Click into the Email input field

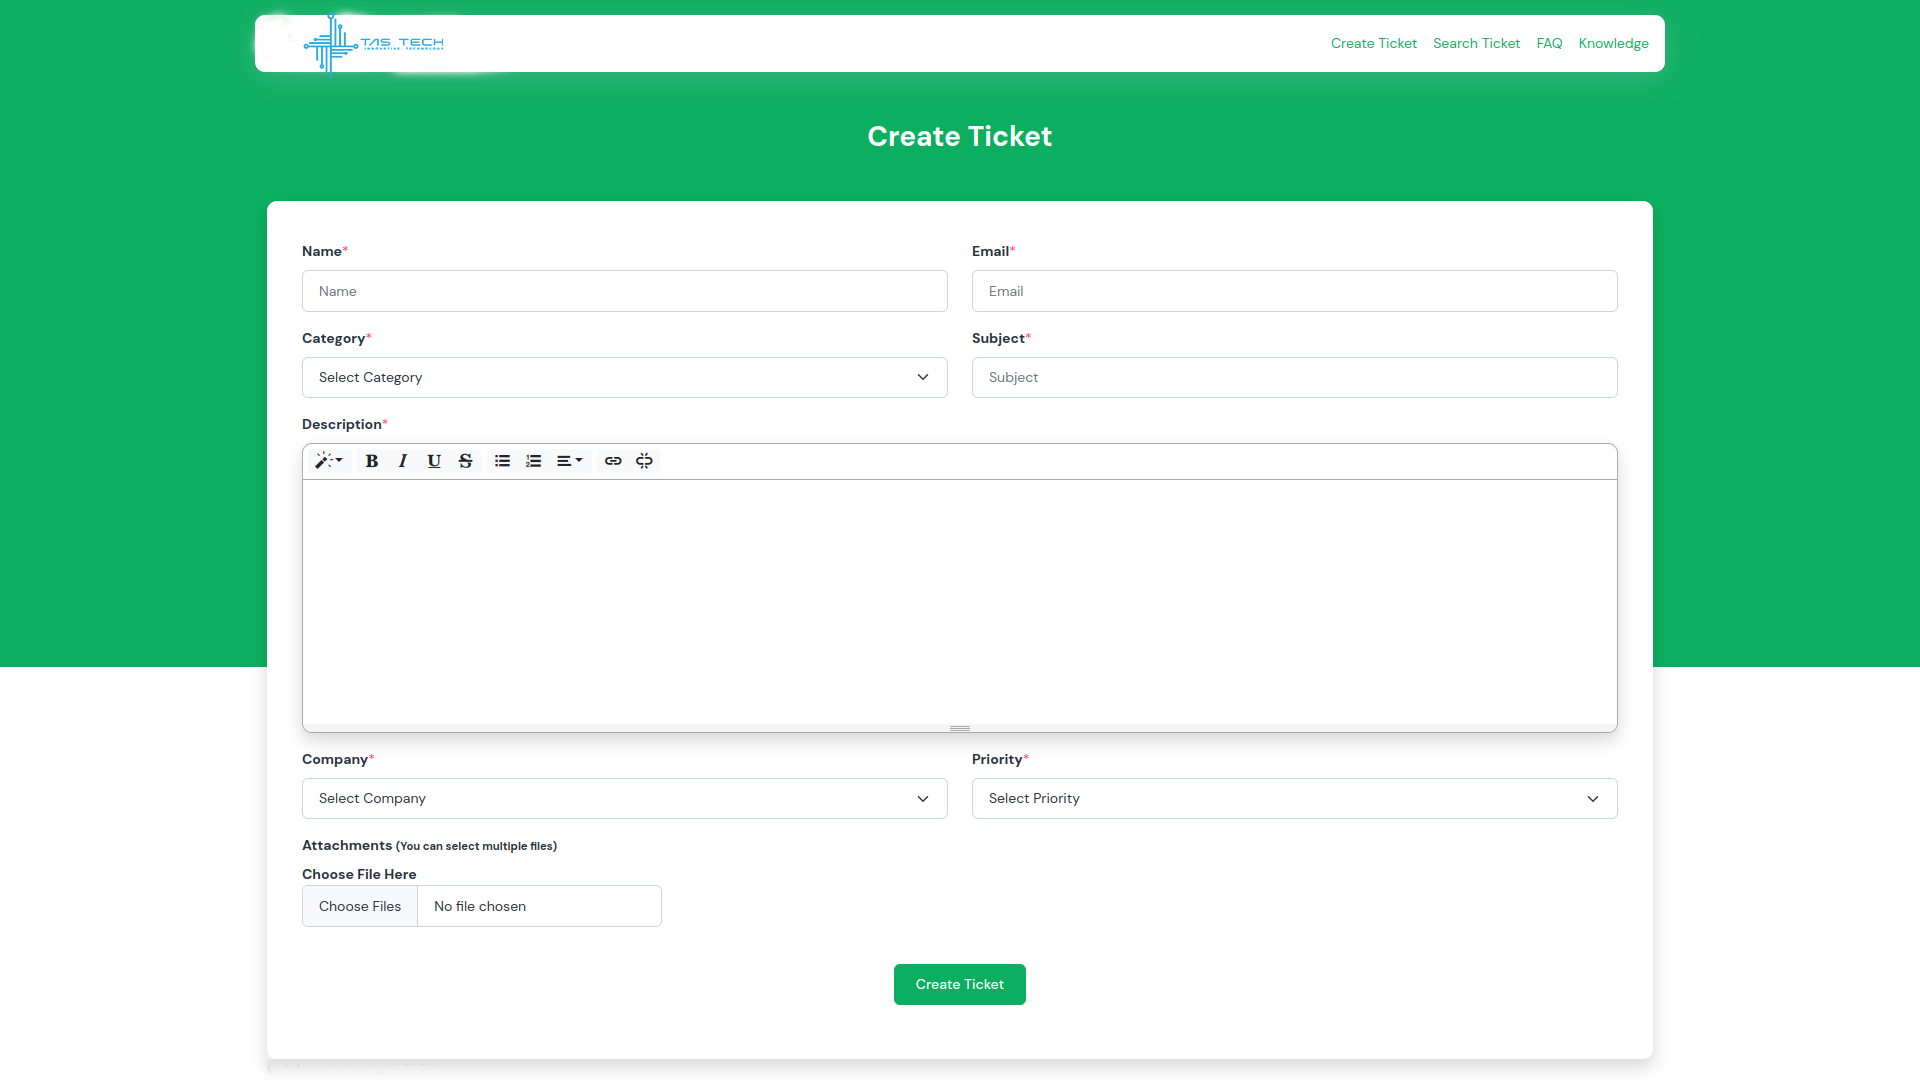(1294, 291)
